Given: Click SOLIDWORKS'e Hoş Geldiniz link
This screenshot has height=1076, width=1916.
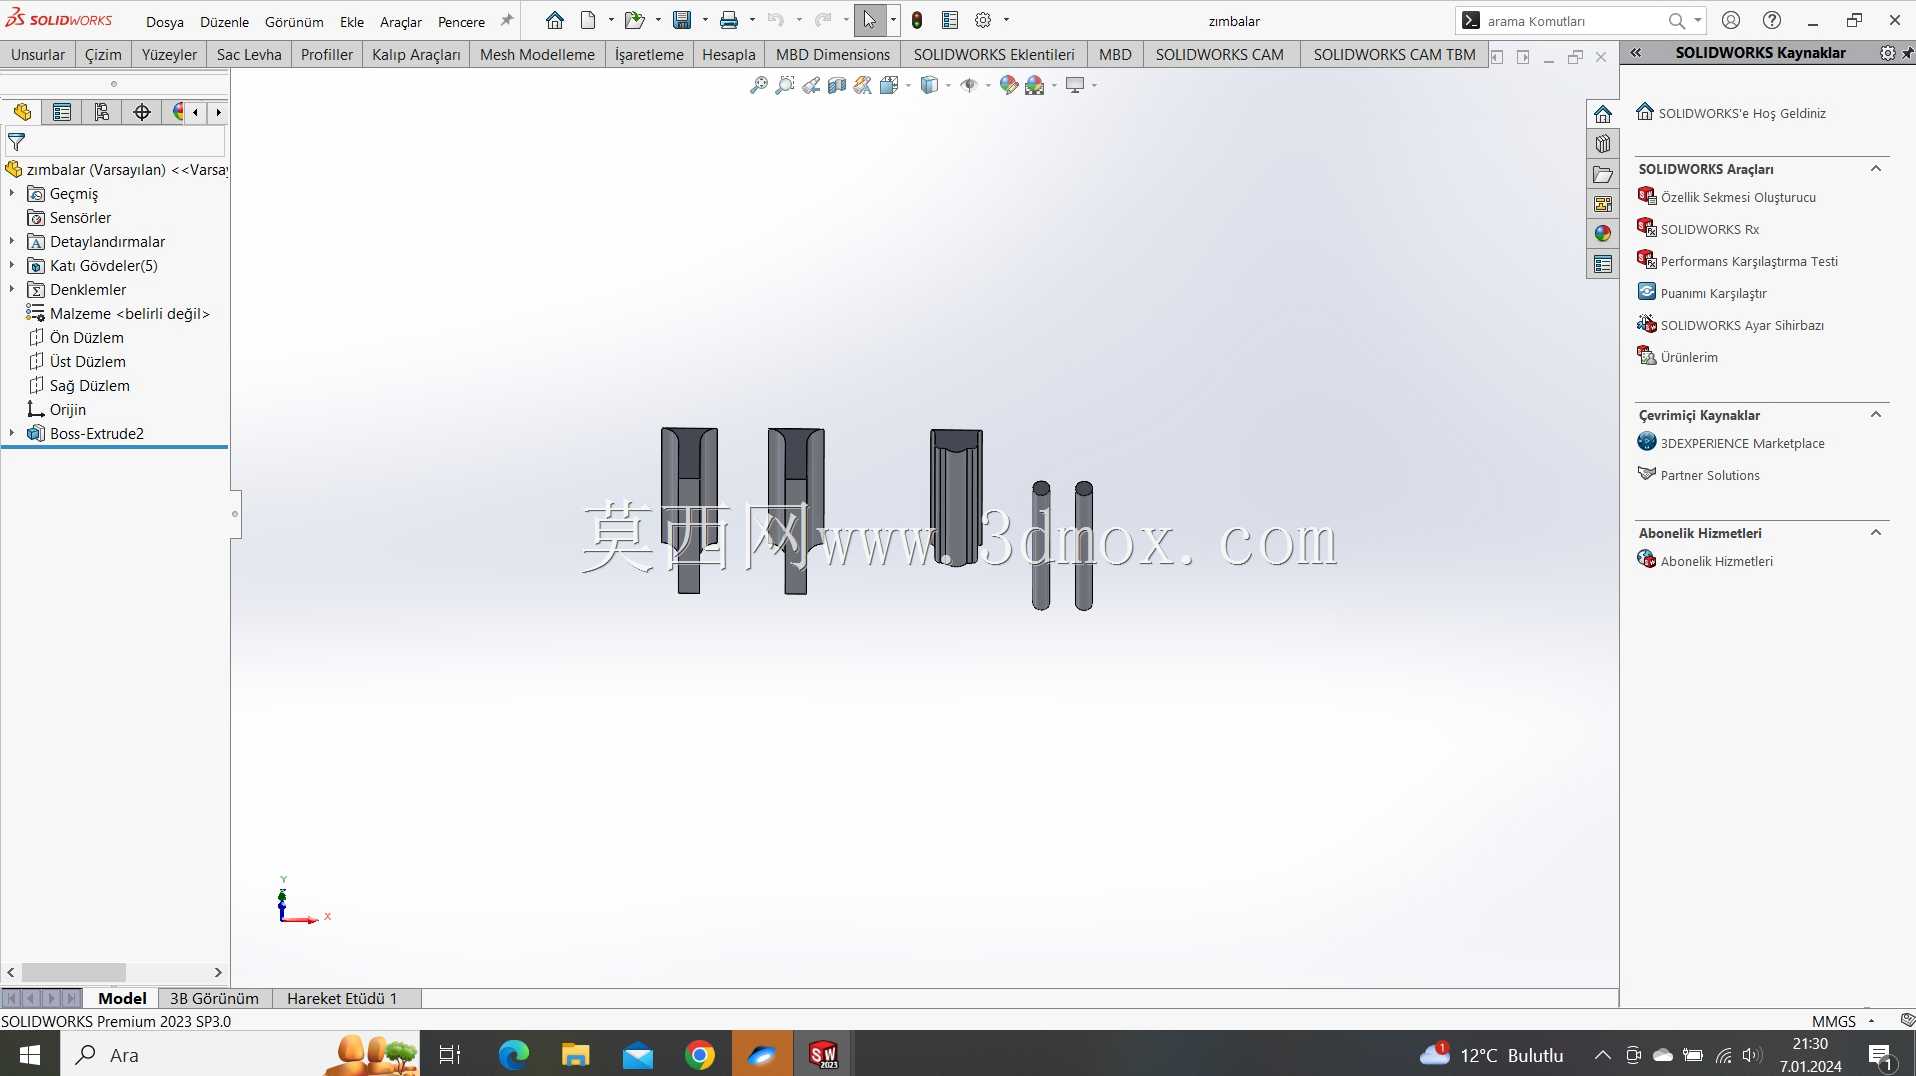Looking at the screenshot, I should [1742, 113].
